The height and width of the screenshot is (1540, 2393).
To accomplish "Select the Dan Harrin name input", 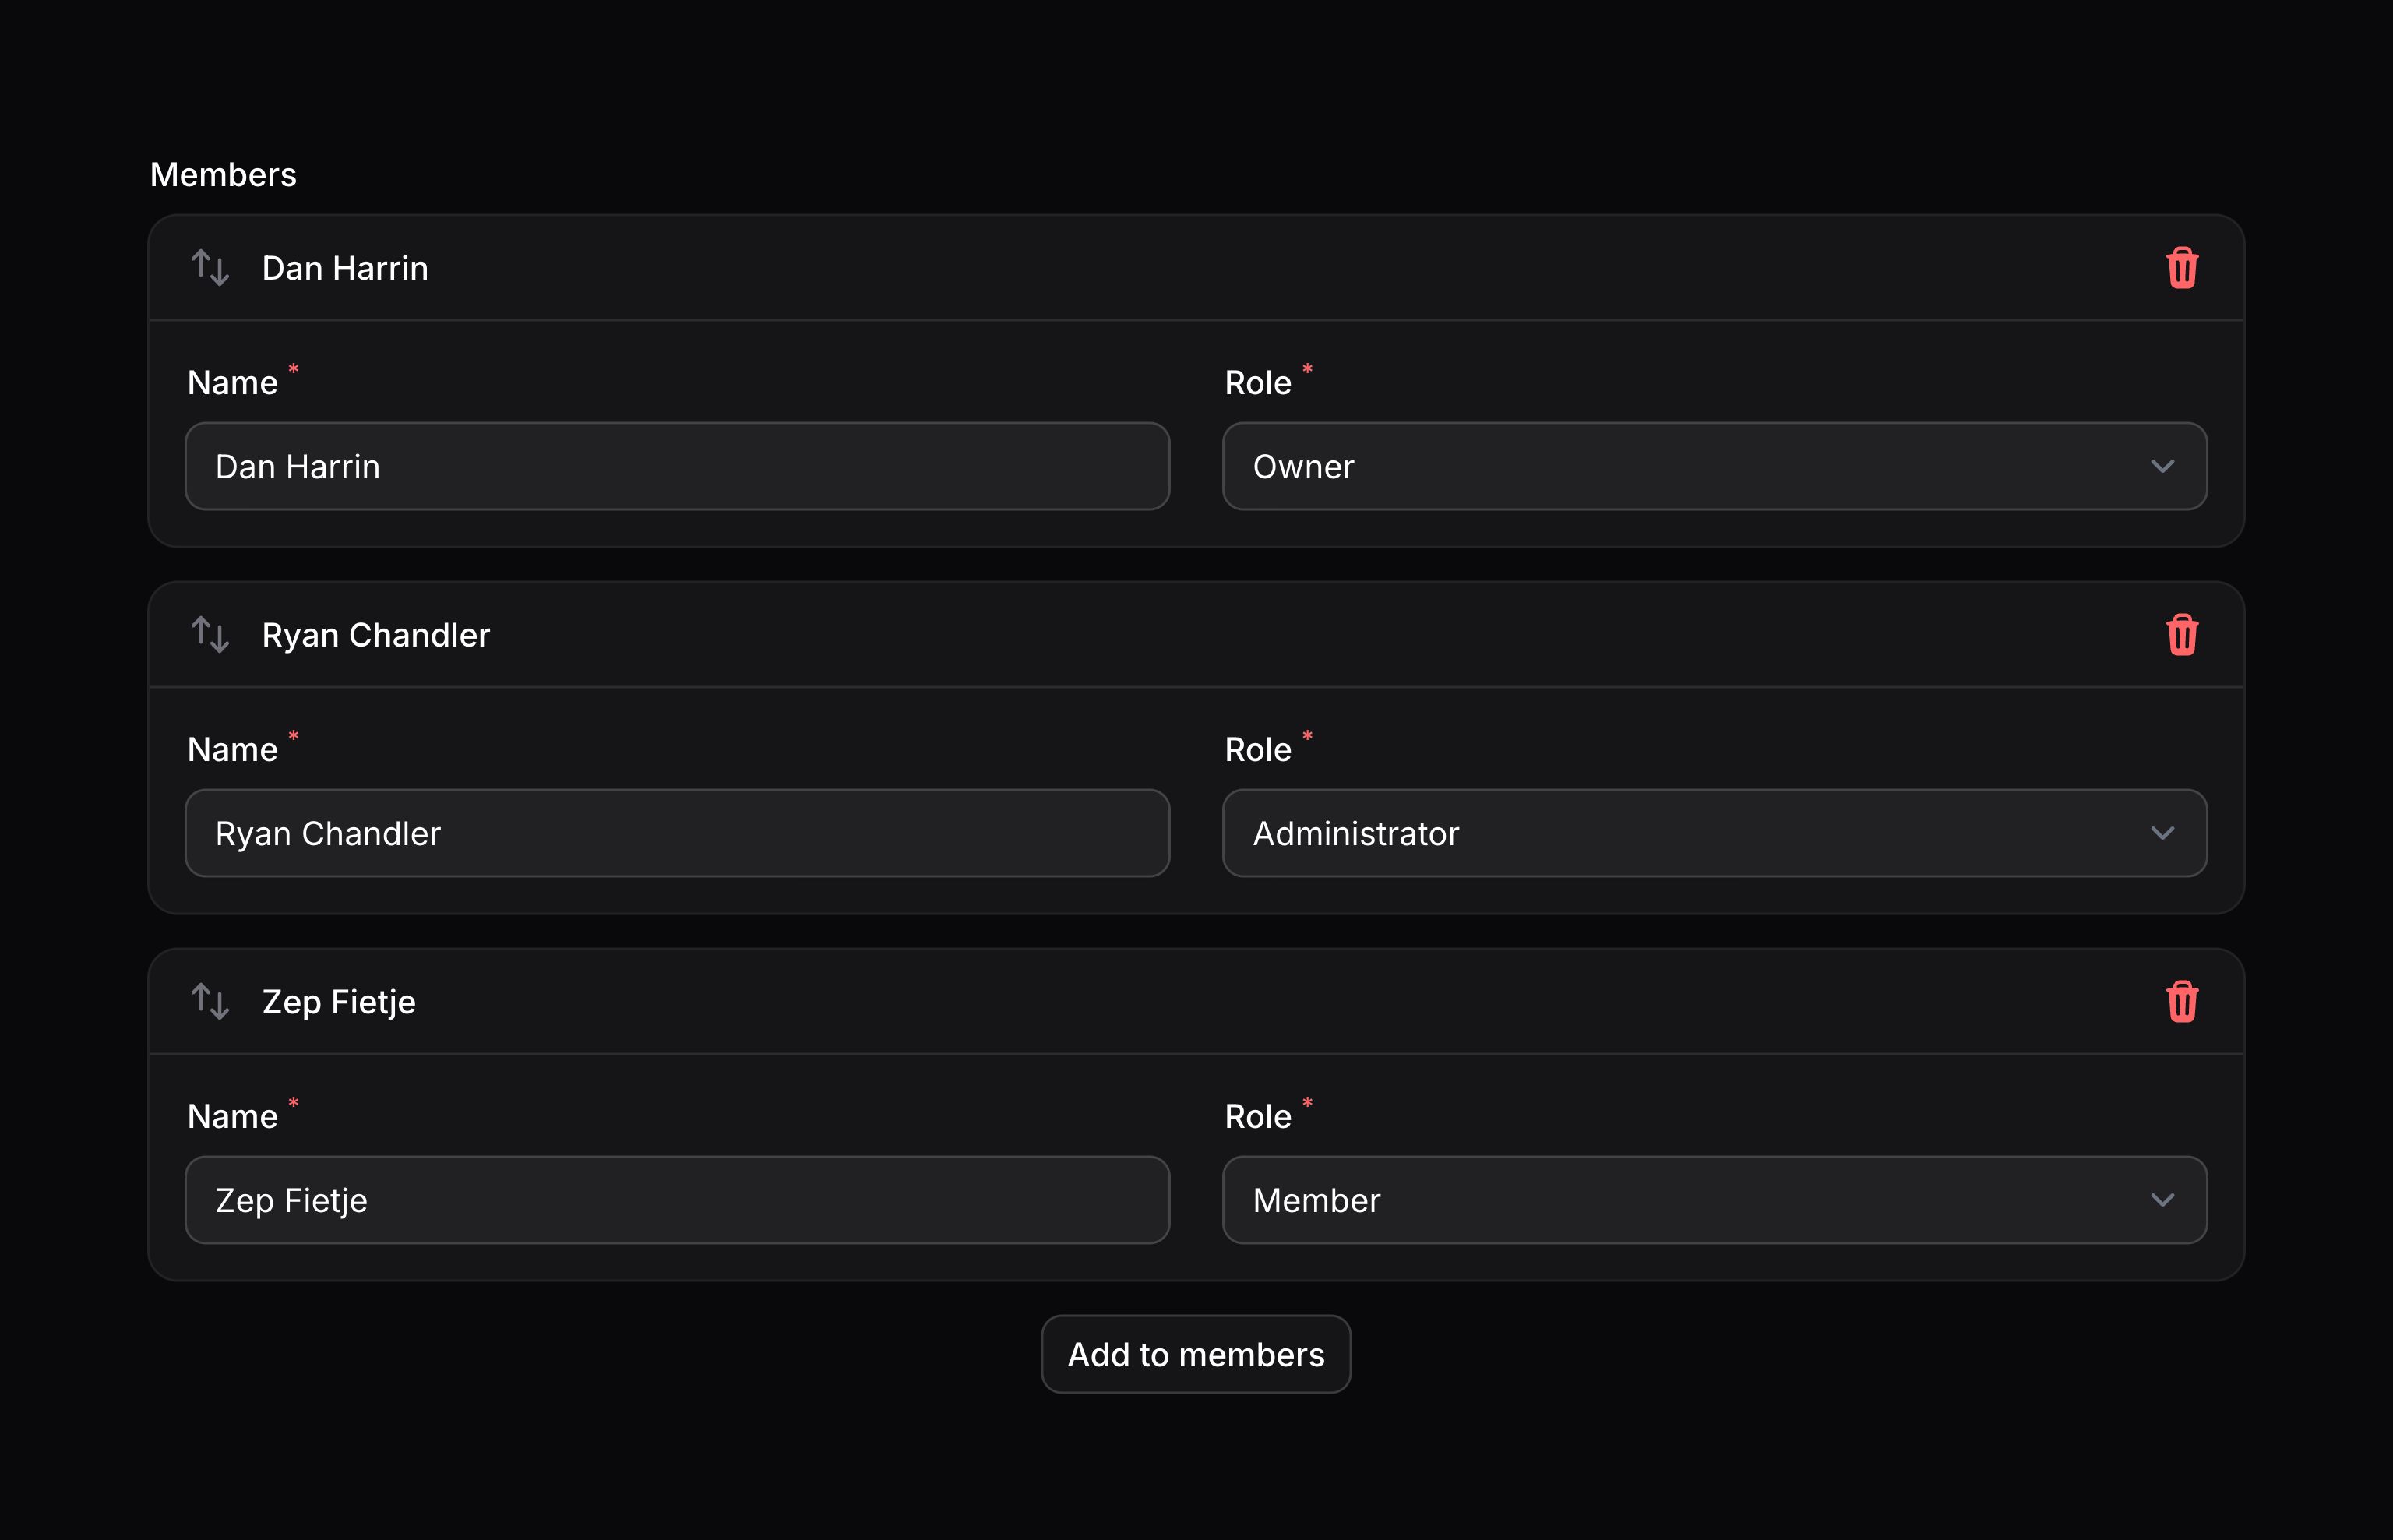I will point(677,466).
